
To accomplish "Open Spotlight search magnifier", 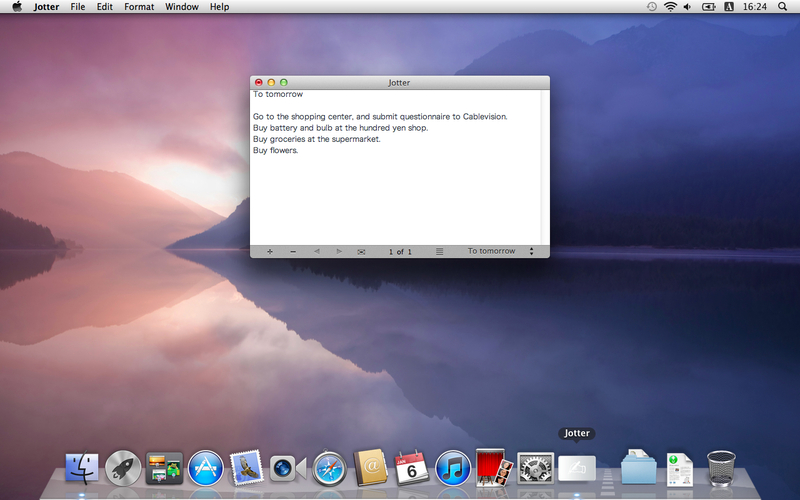I will coord(782,7).
